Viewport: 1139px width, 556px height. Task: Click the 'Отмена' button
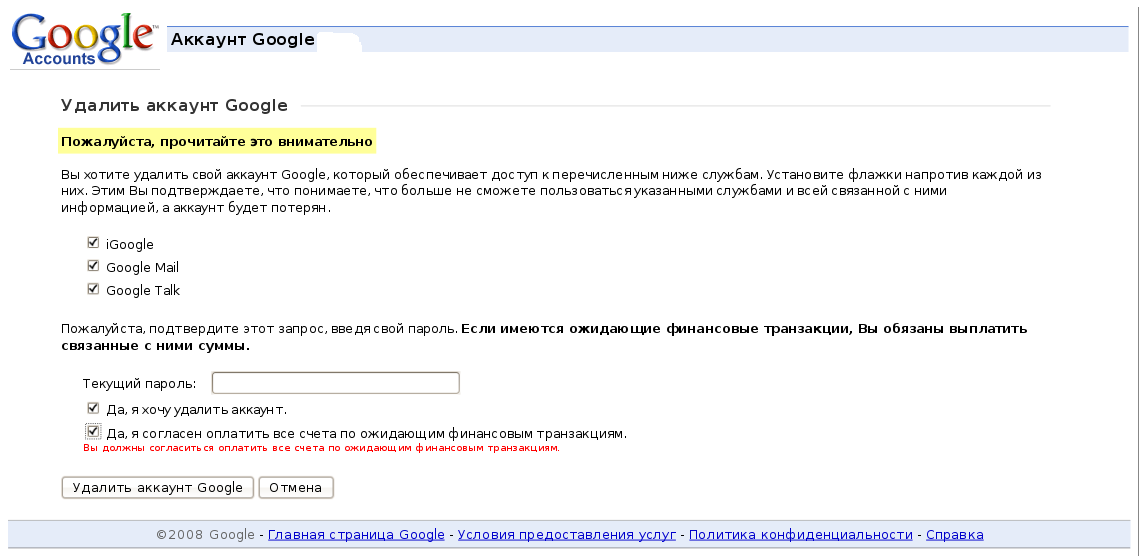click(x=296, y=488)
